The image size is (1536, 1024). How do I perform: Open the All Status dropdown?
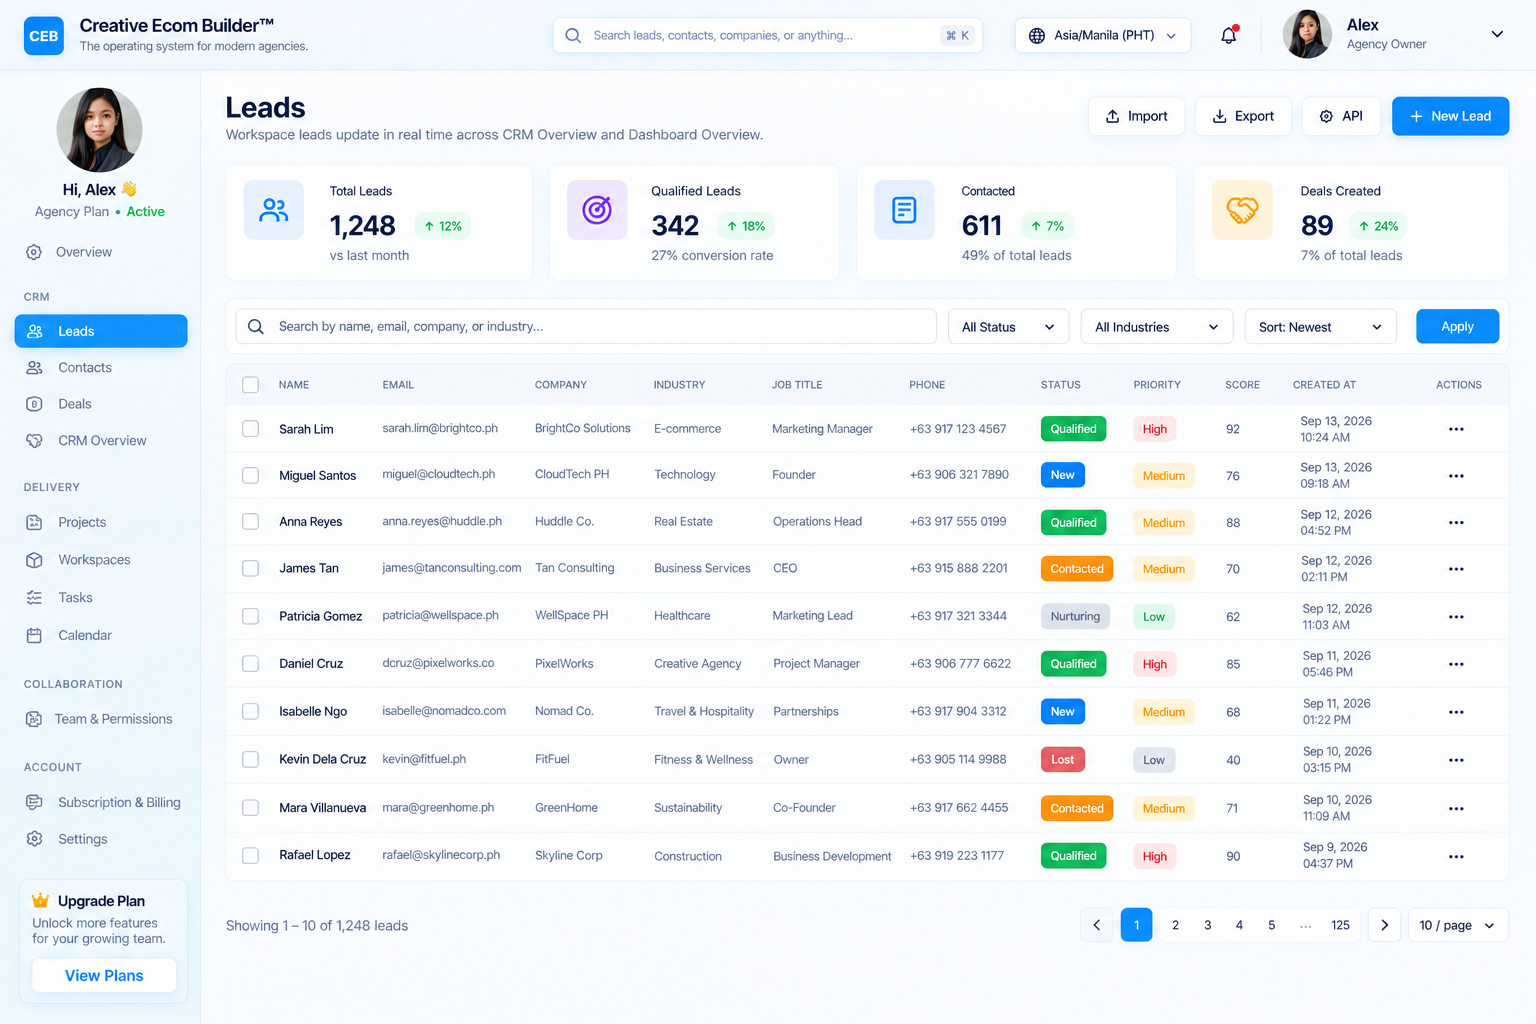click(1008, 327)
